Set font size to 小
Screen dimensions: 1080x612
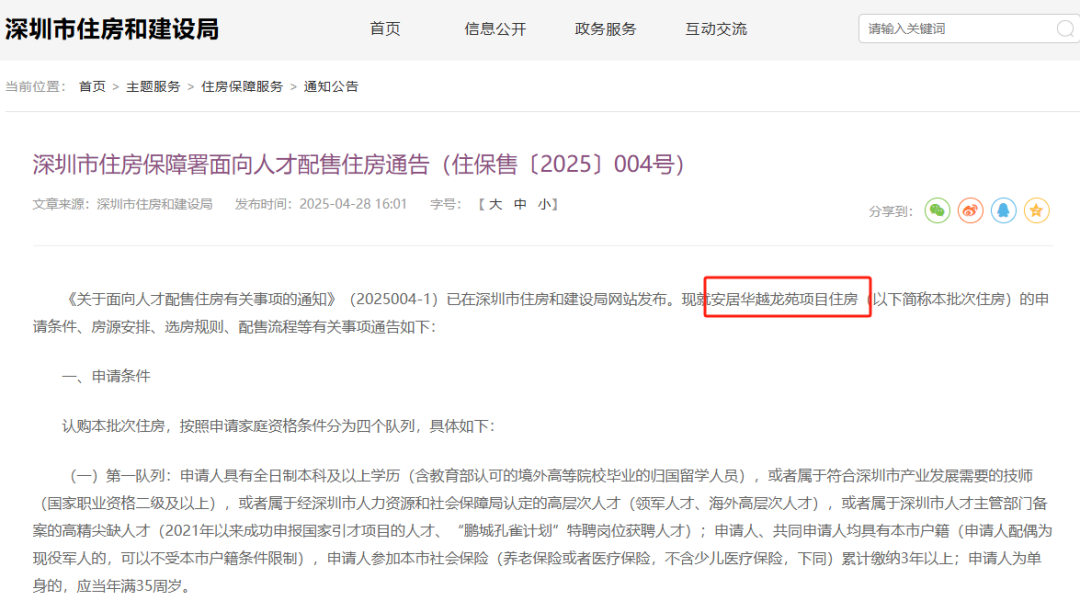tap(544, 204)
